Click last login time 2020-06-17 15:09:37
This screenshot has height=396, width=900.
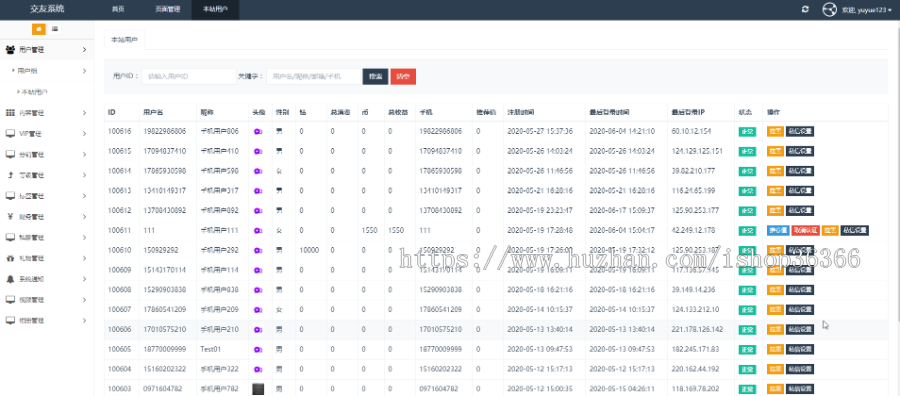pos(622,211)
